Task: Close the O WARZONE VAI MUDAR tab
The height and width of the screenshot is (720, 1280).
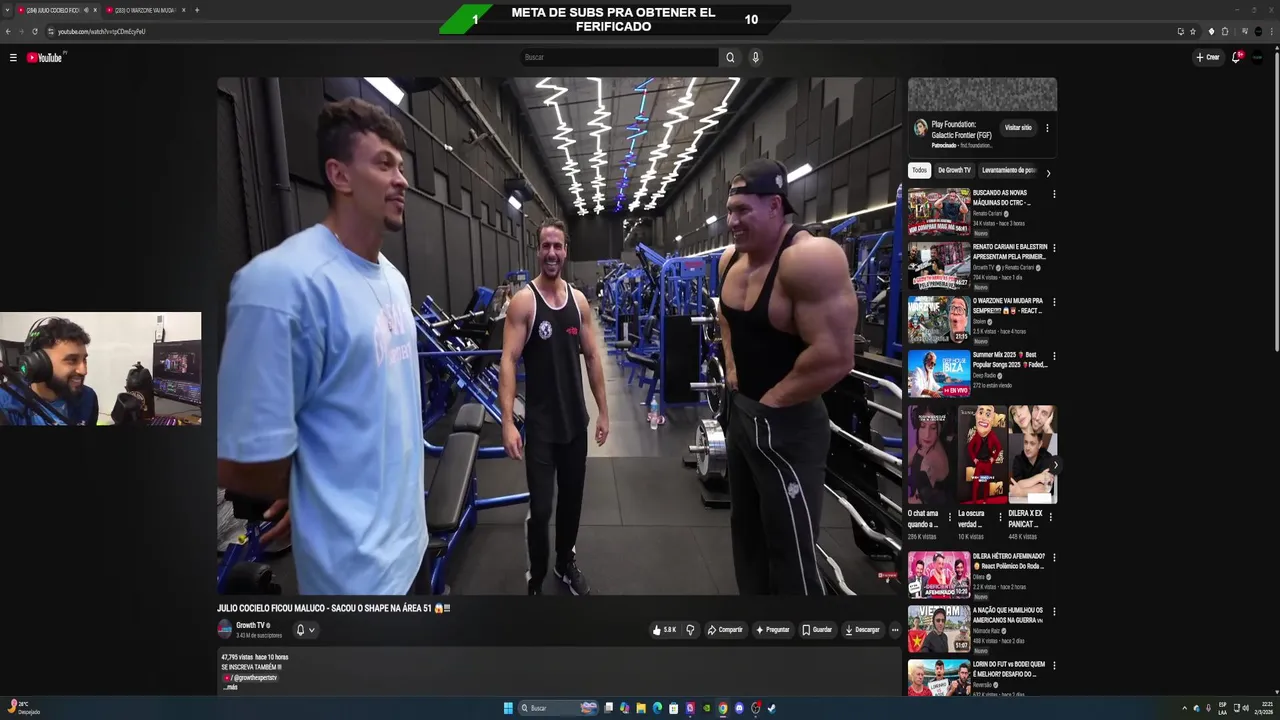Action: point(183,10)
